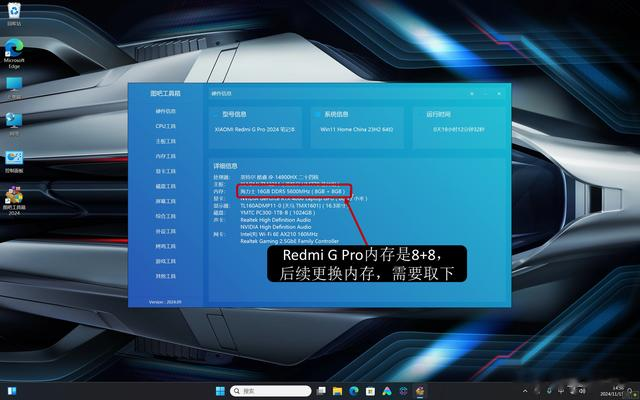Go to 显卡工具 in the sidebar
Image resolution: width=640 pixels, height=400 pixels.
(165, 171)
